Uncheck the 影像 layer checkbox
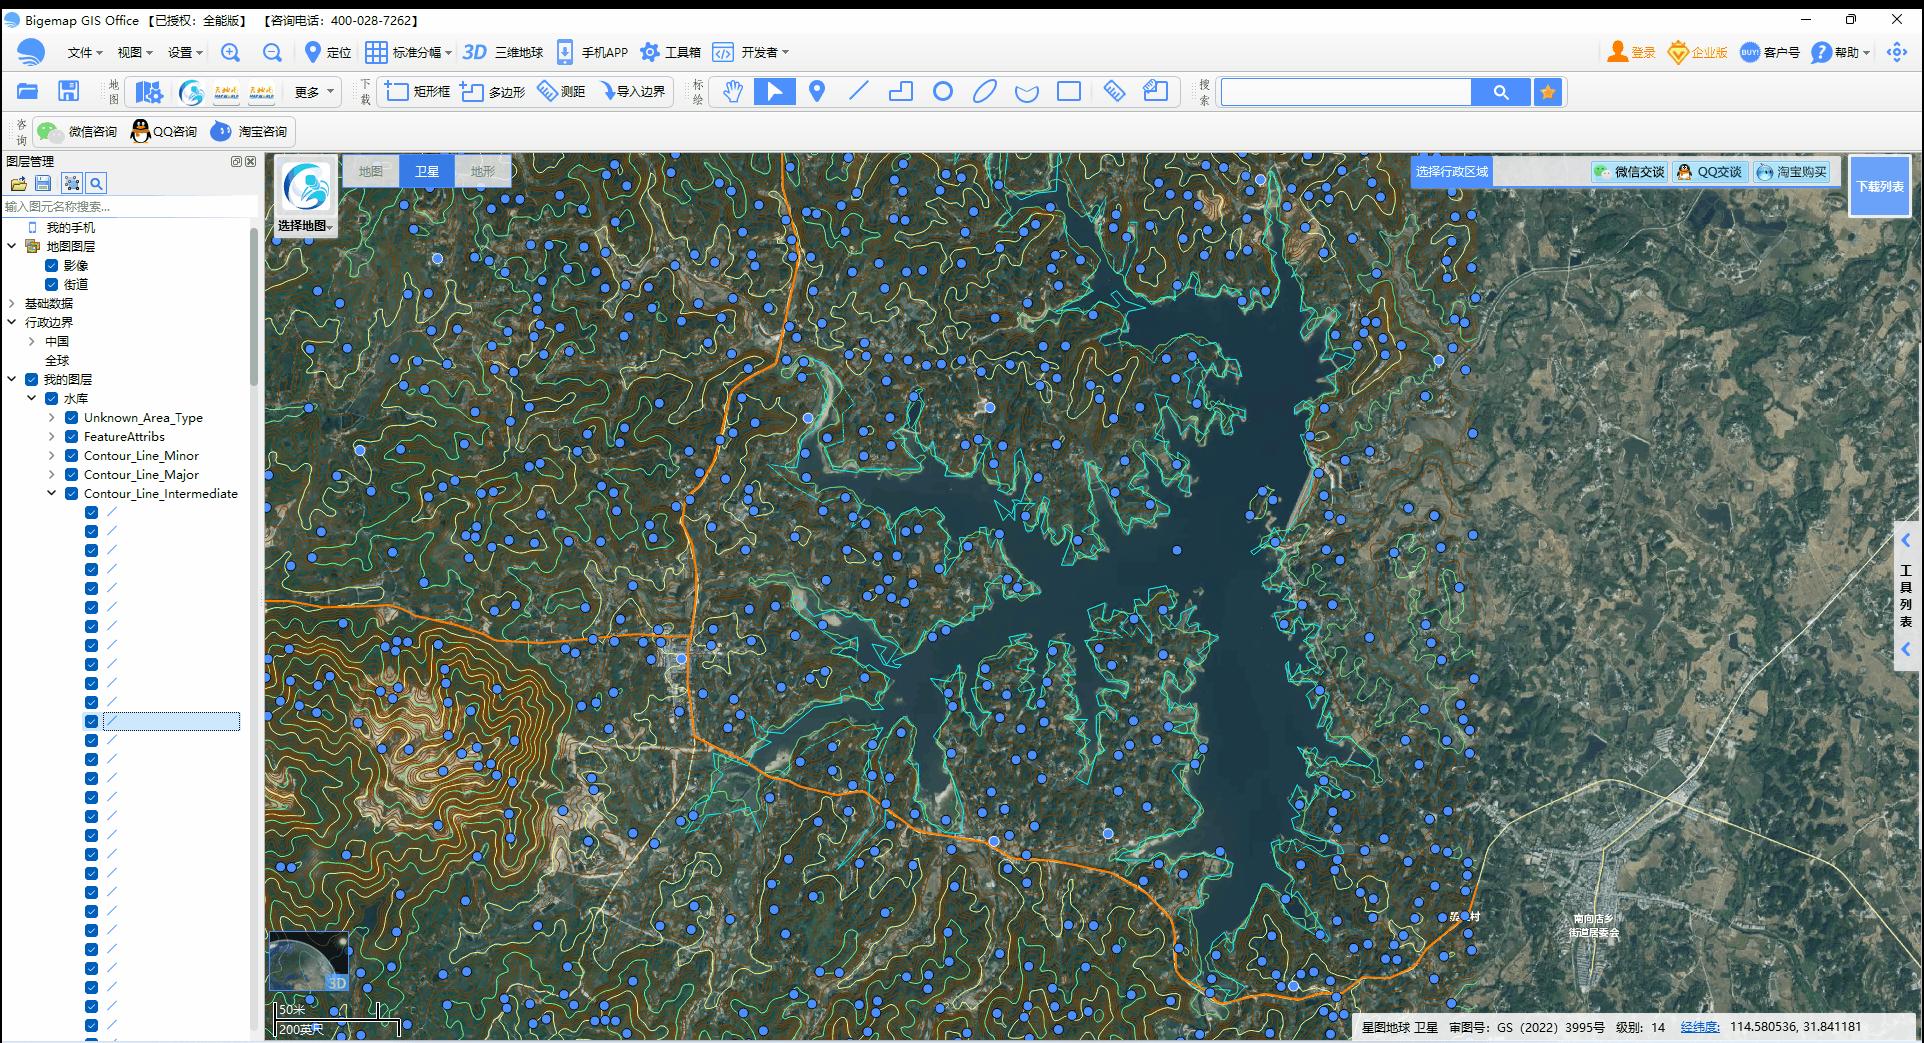Screen dimensions: 1924x1043 52,266
